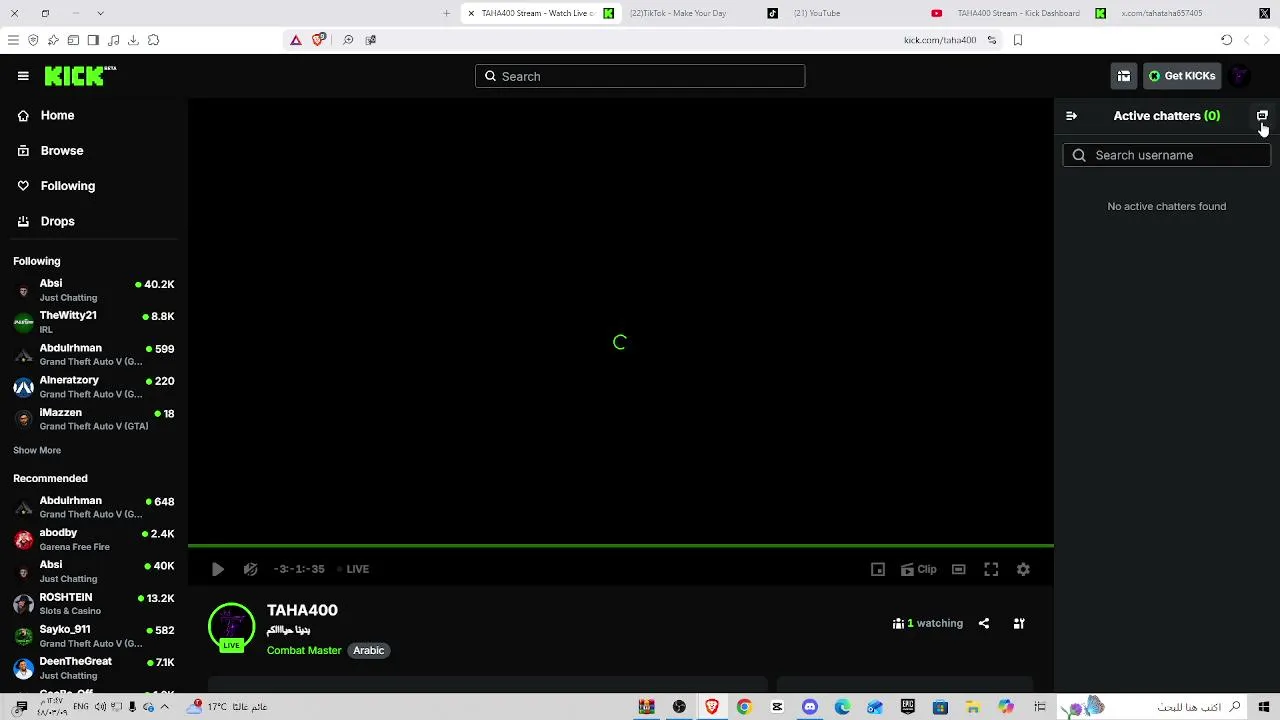This screenshot has height=720, width=1280.
Task: Open TheWitty21 IRL channel
Action: pos(94,322)
